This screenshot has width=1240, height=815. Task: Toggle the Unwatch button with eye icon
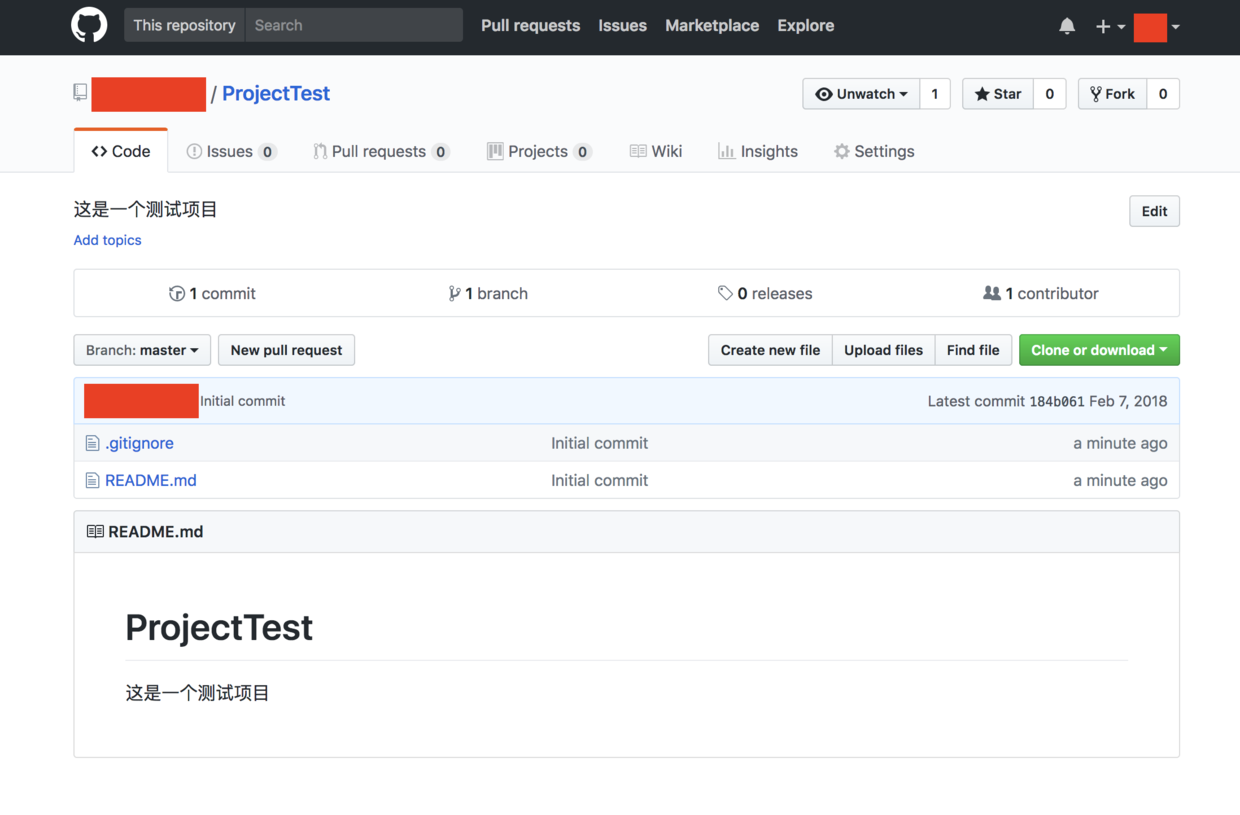click(x=861, y=94)
